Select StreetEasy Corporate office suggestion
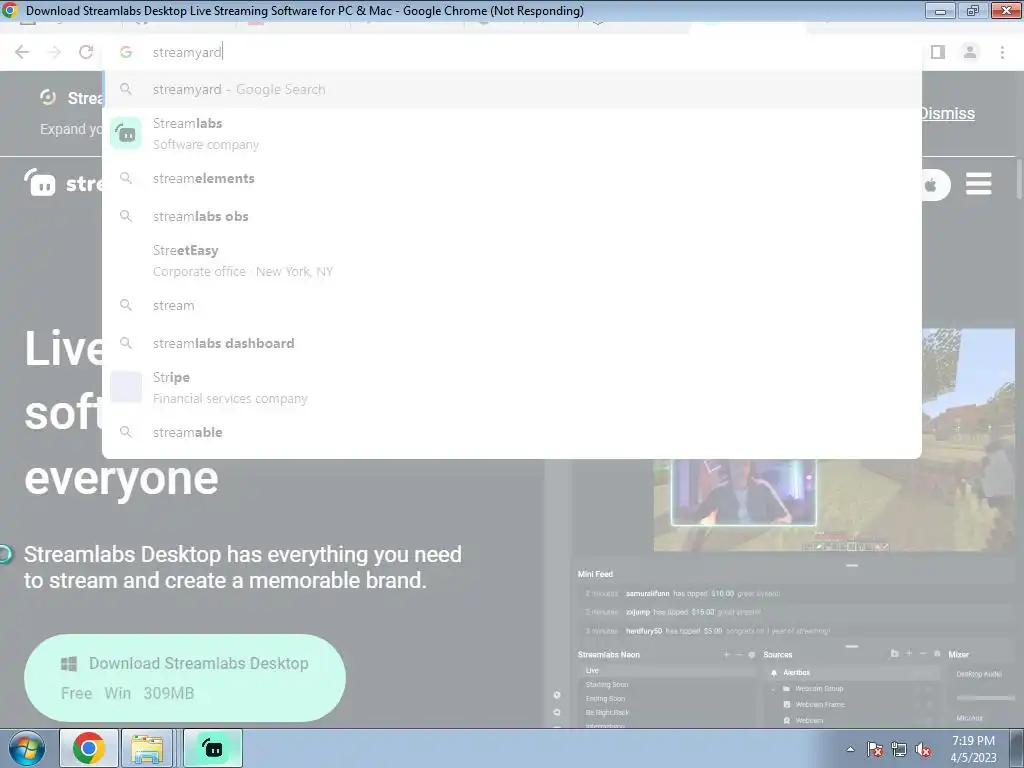The width and height of the screenshot is (1024, 768). 513,261
